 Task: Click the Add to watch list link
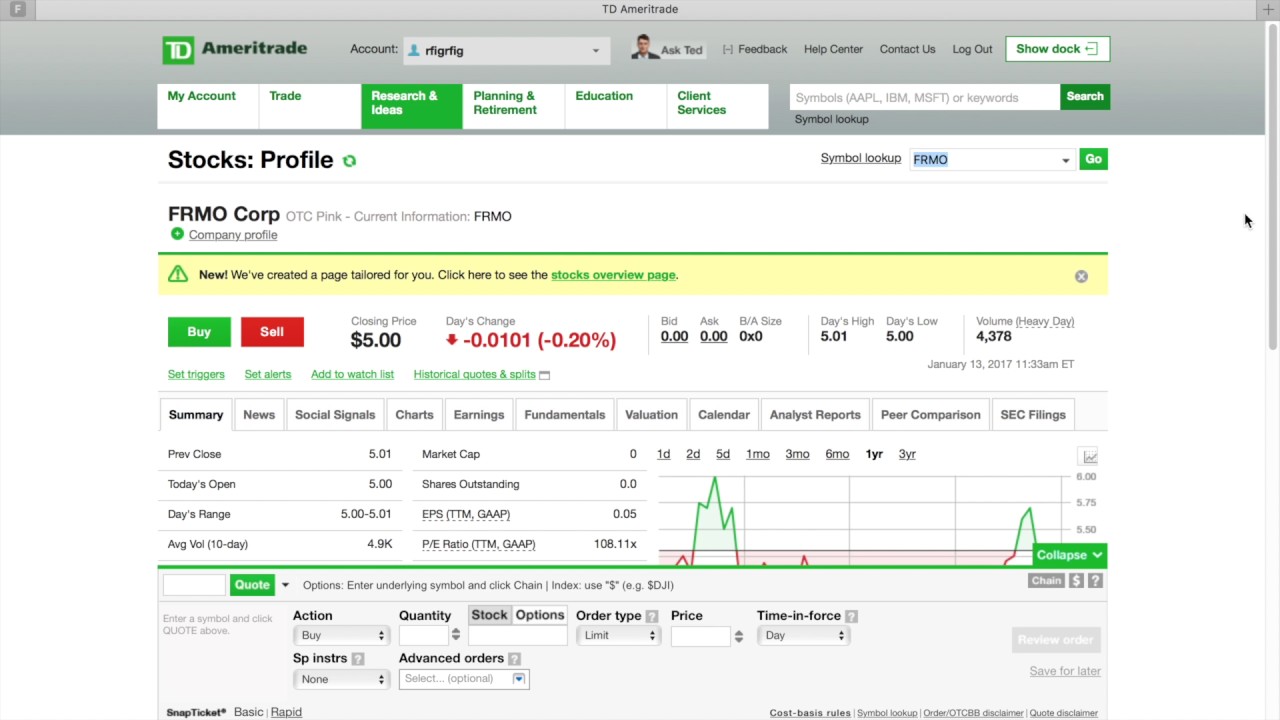click(352, 374)
